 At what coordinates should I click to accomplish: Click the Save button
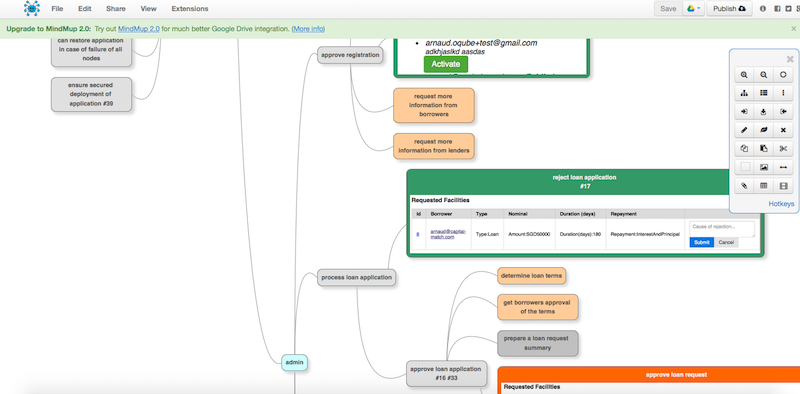[668, 9]
